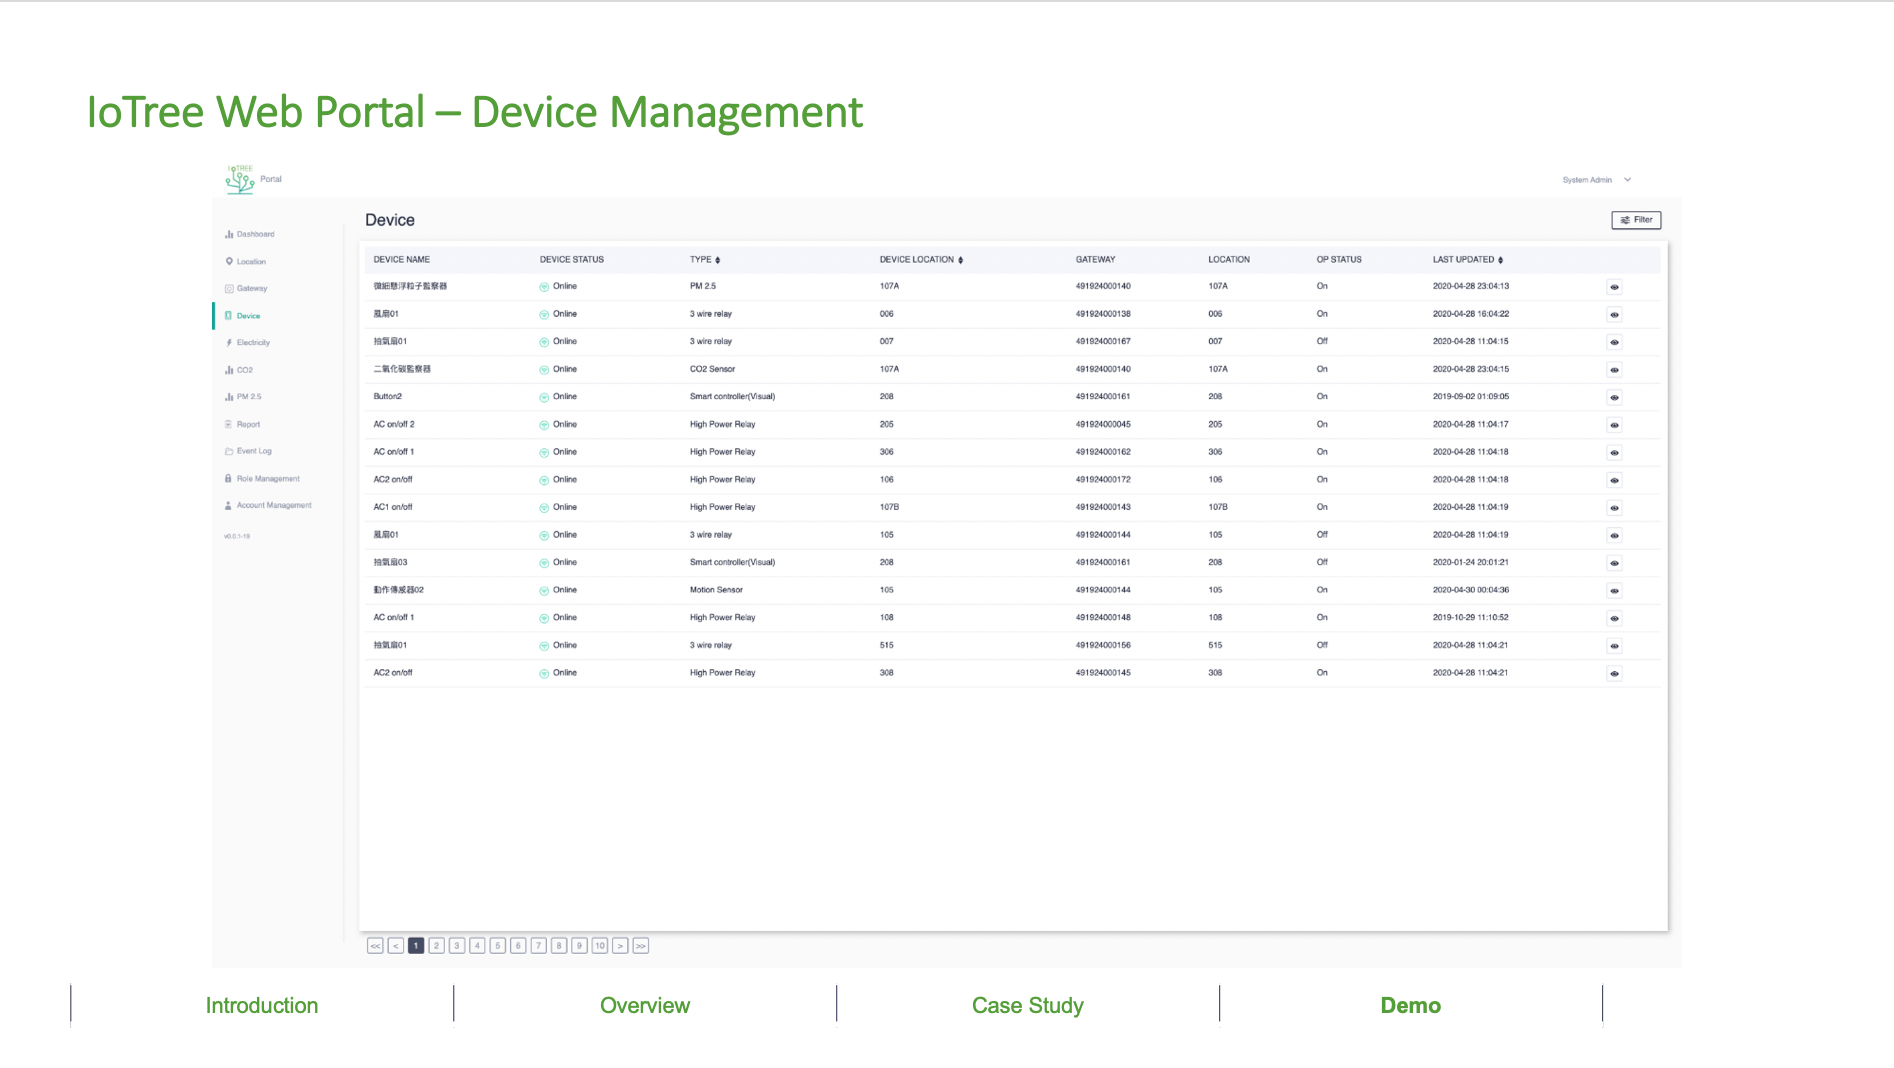This screenshot has width=1894, height=1068.
Task: Click eye icon for location 106 row
Action: click(1614, 480)
